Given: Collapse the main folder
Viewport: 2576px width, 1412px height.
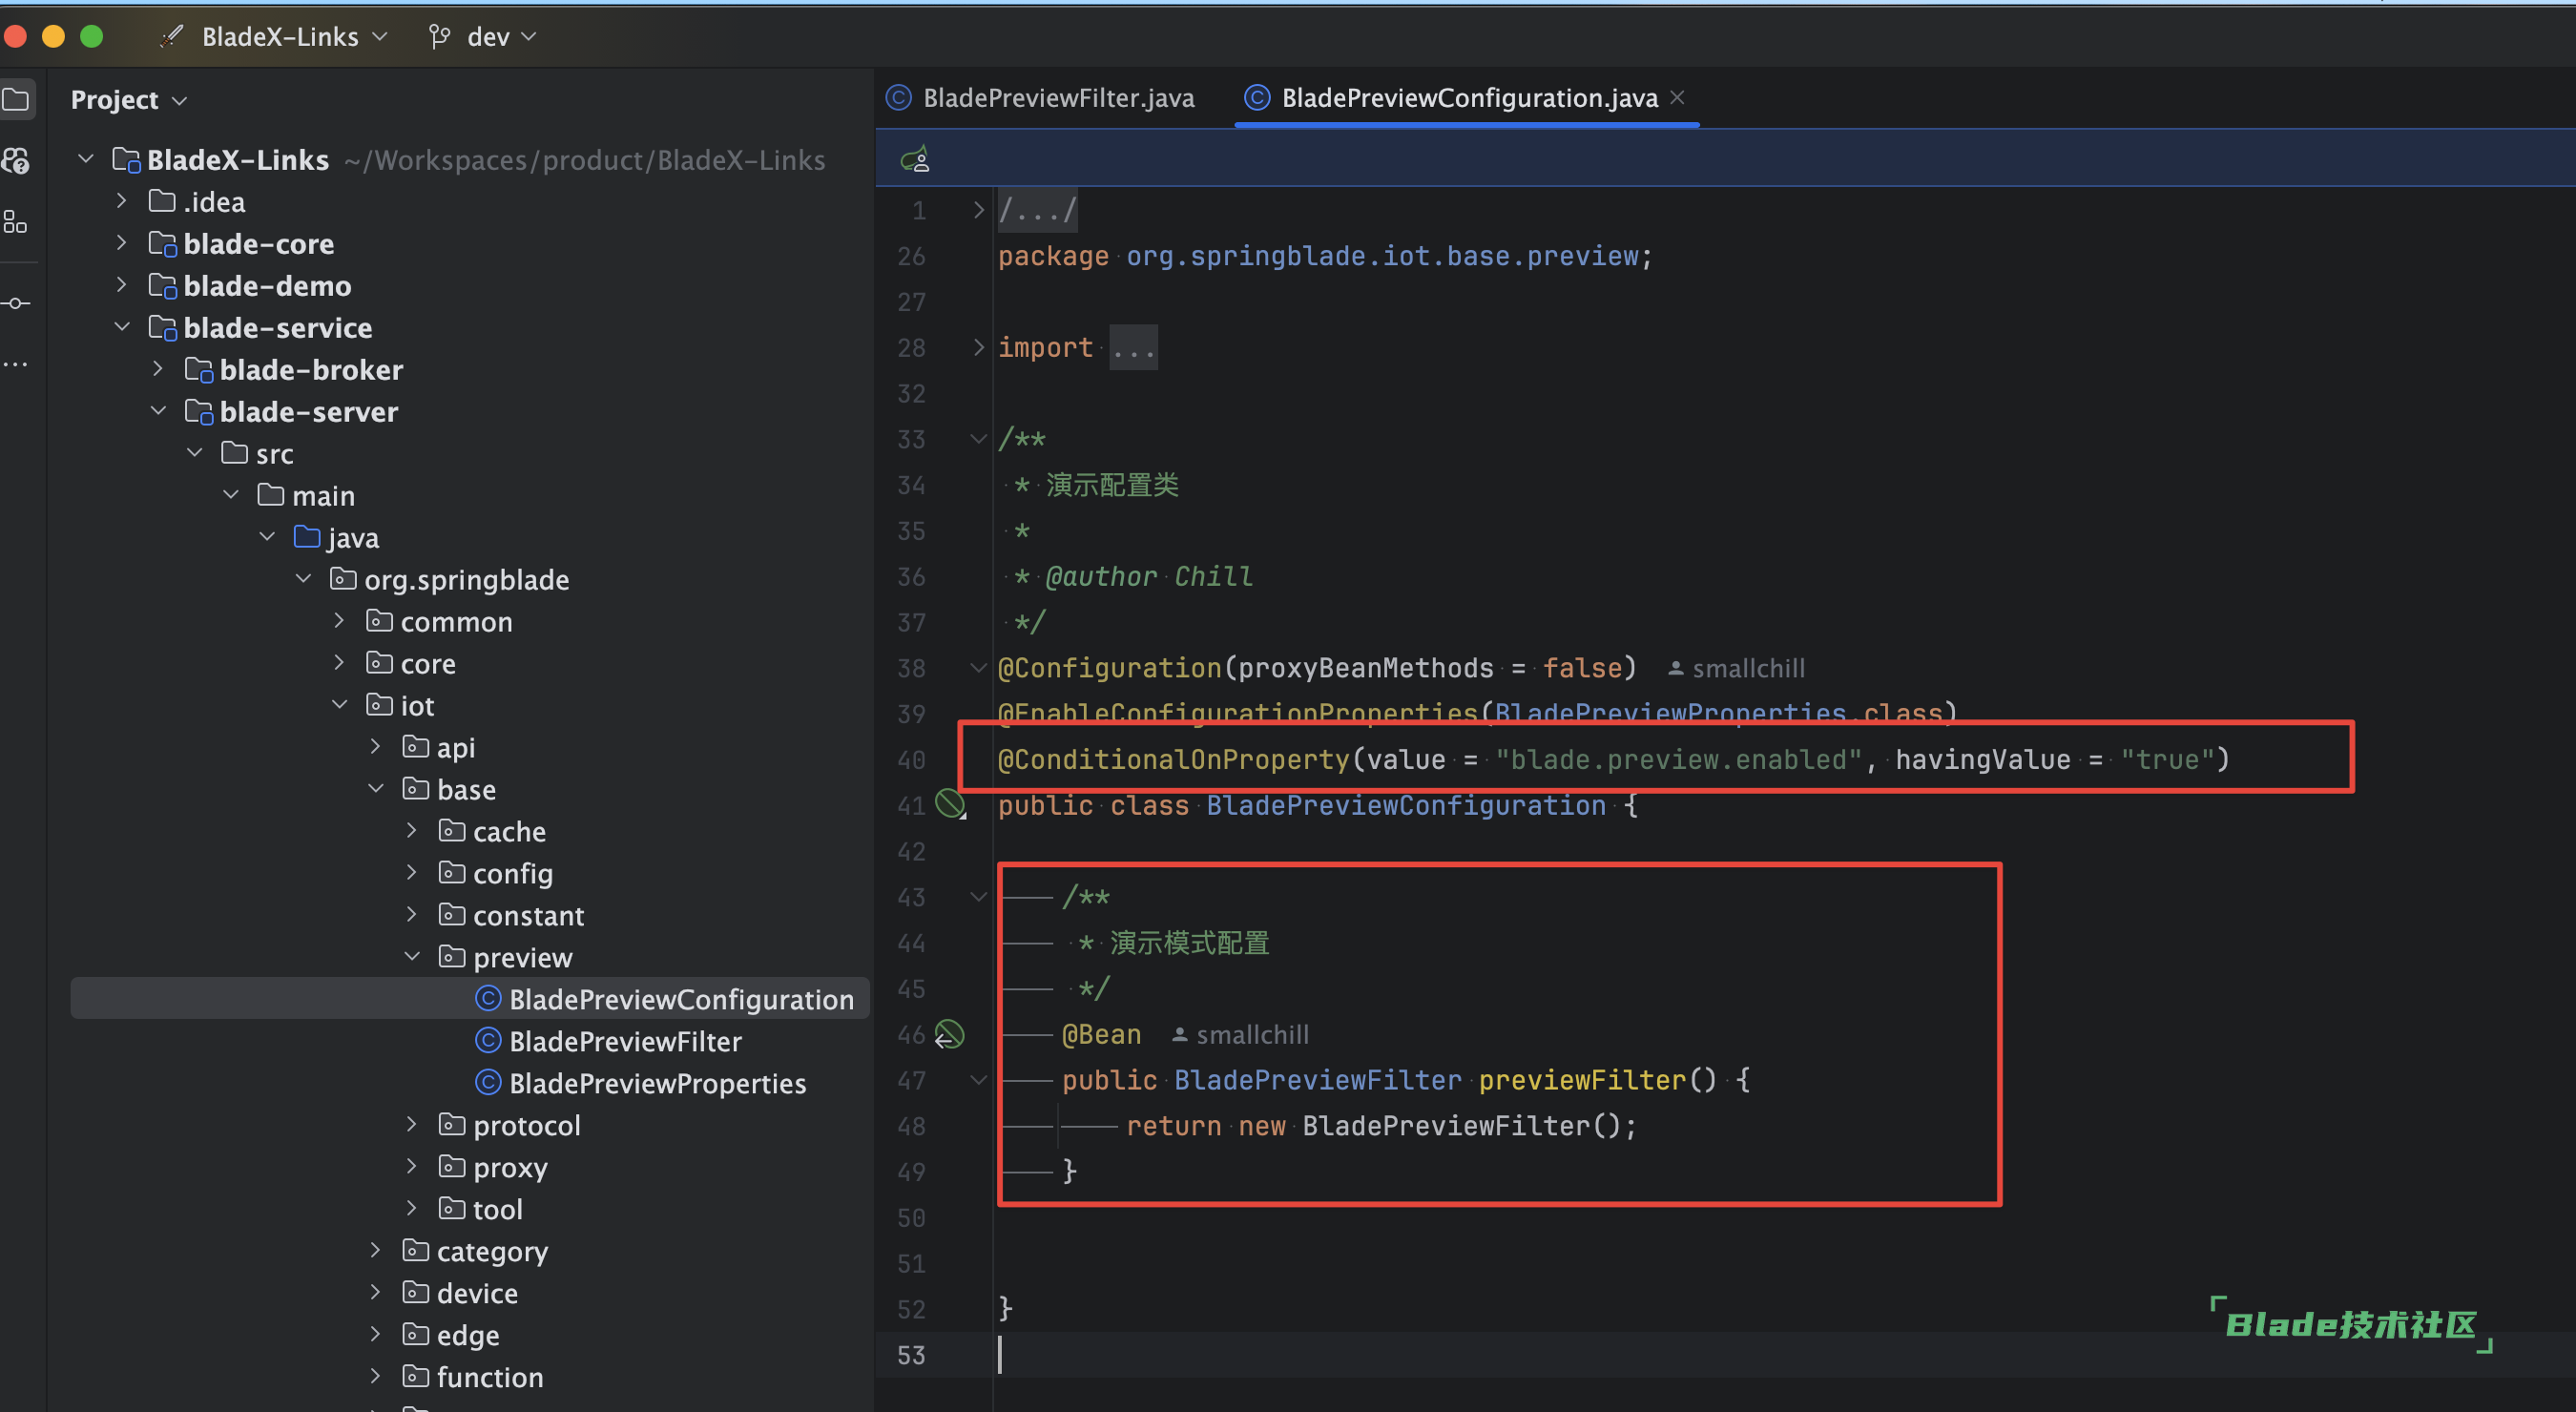Looking at the screenshot, I should point(231,495).
